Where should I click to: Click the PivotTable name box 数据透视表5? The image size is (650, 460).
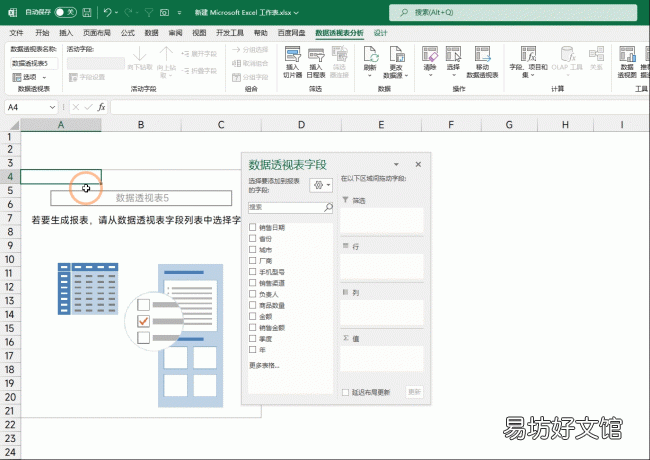(34, 63)
